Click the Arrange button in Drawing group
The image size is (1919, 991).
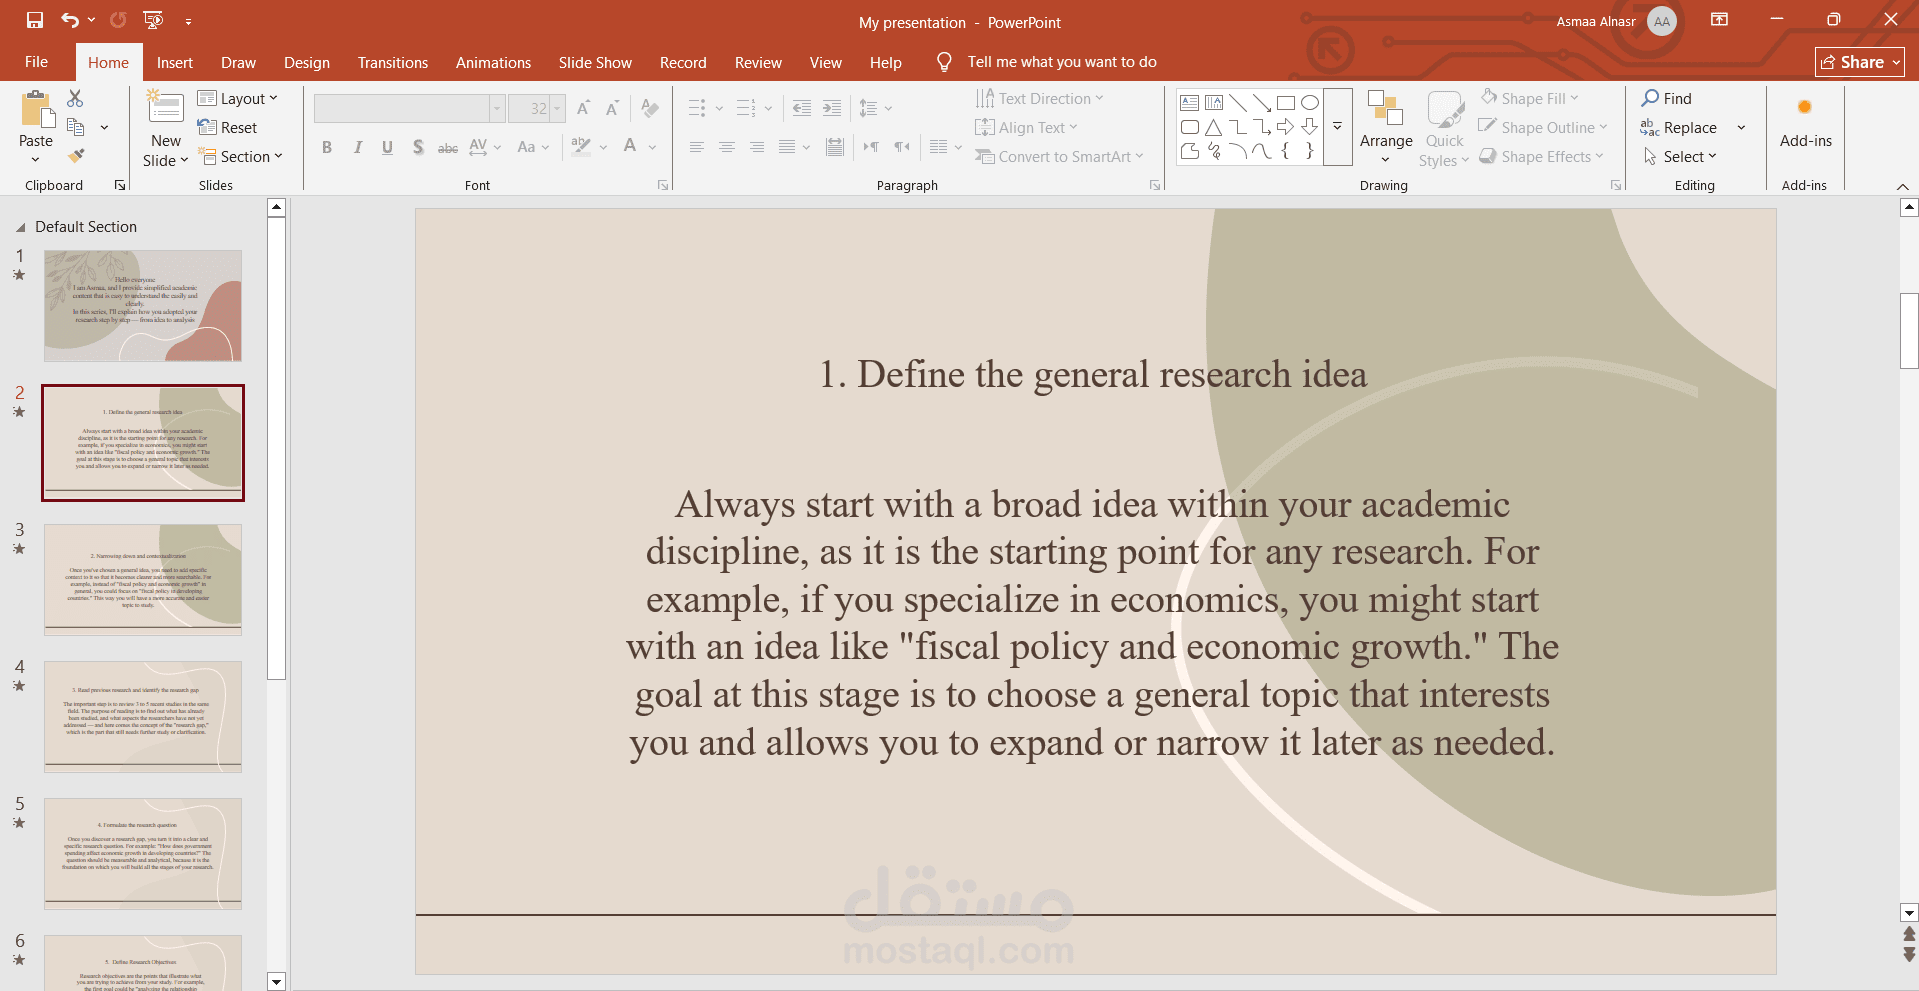(1386, 128)
